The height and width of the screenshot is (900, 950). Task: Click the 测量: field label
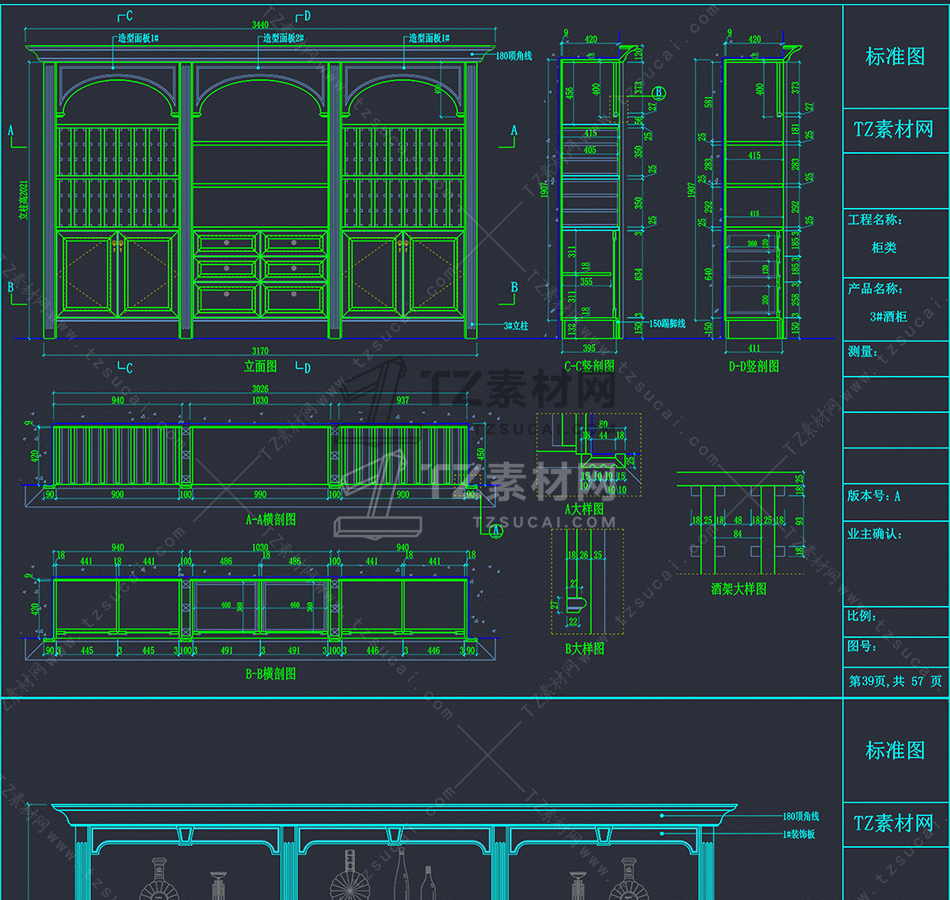click(862, 352)
